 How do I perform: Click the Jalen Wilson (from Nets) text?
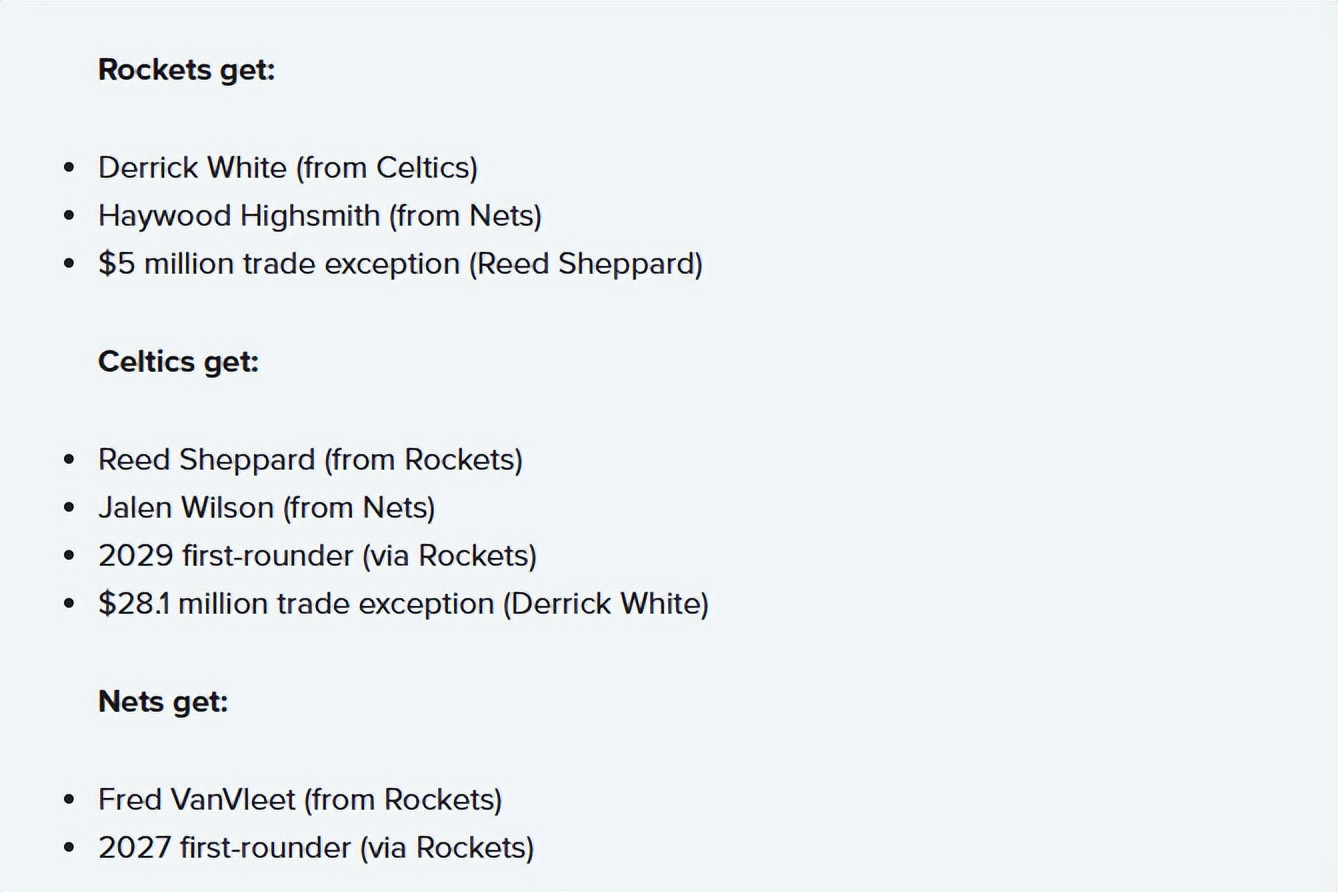(x=266, y=507)
